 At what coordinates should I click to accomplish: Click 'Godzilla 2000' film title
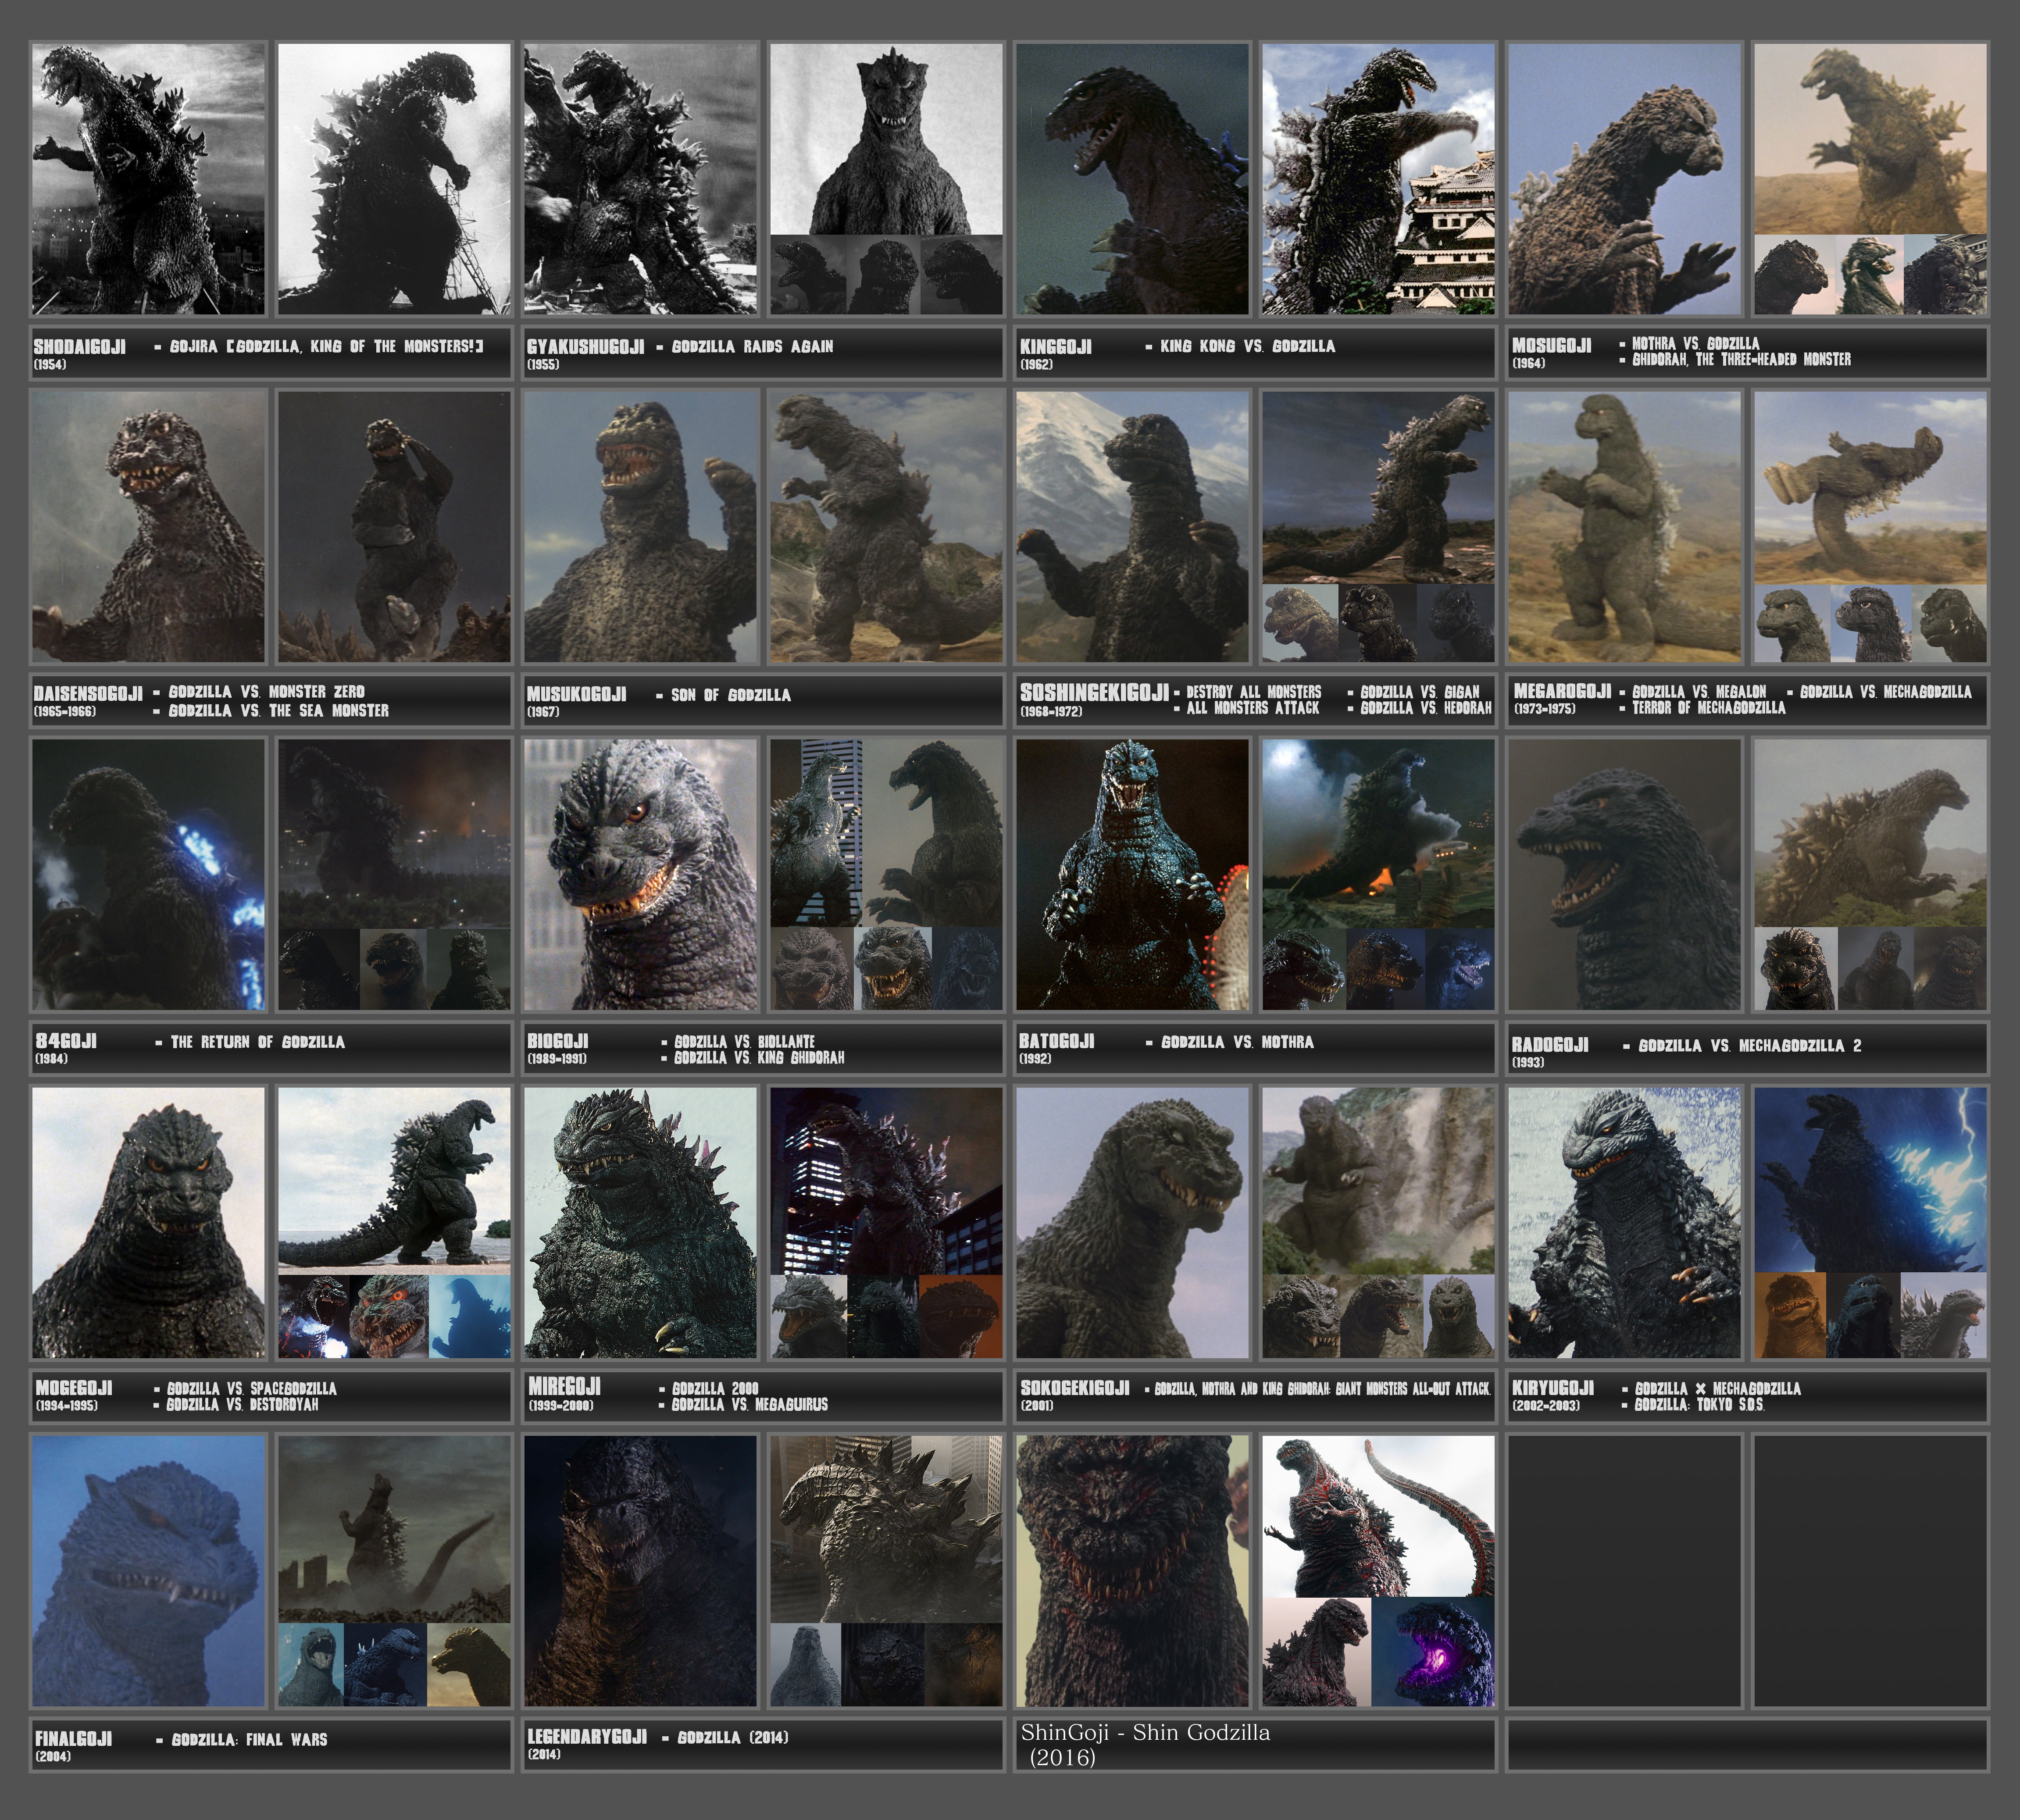(x=715, y=1388)
